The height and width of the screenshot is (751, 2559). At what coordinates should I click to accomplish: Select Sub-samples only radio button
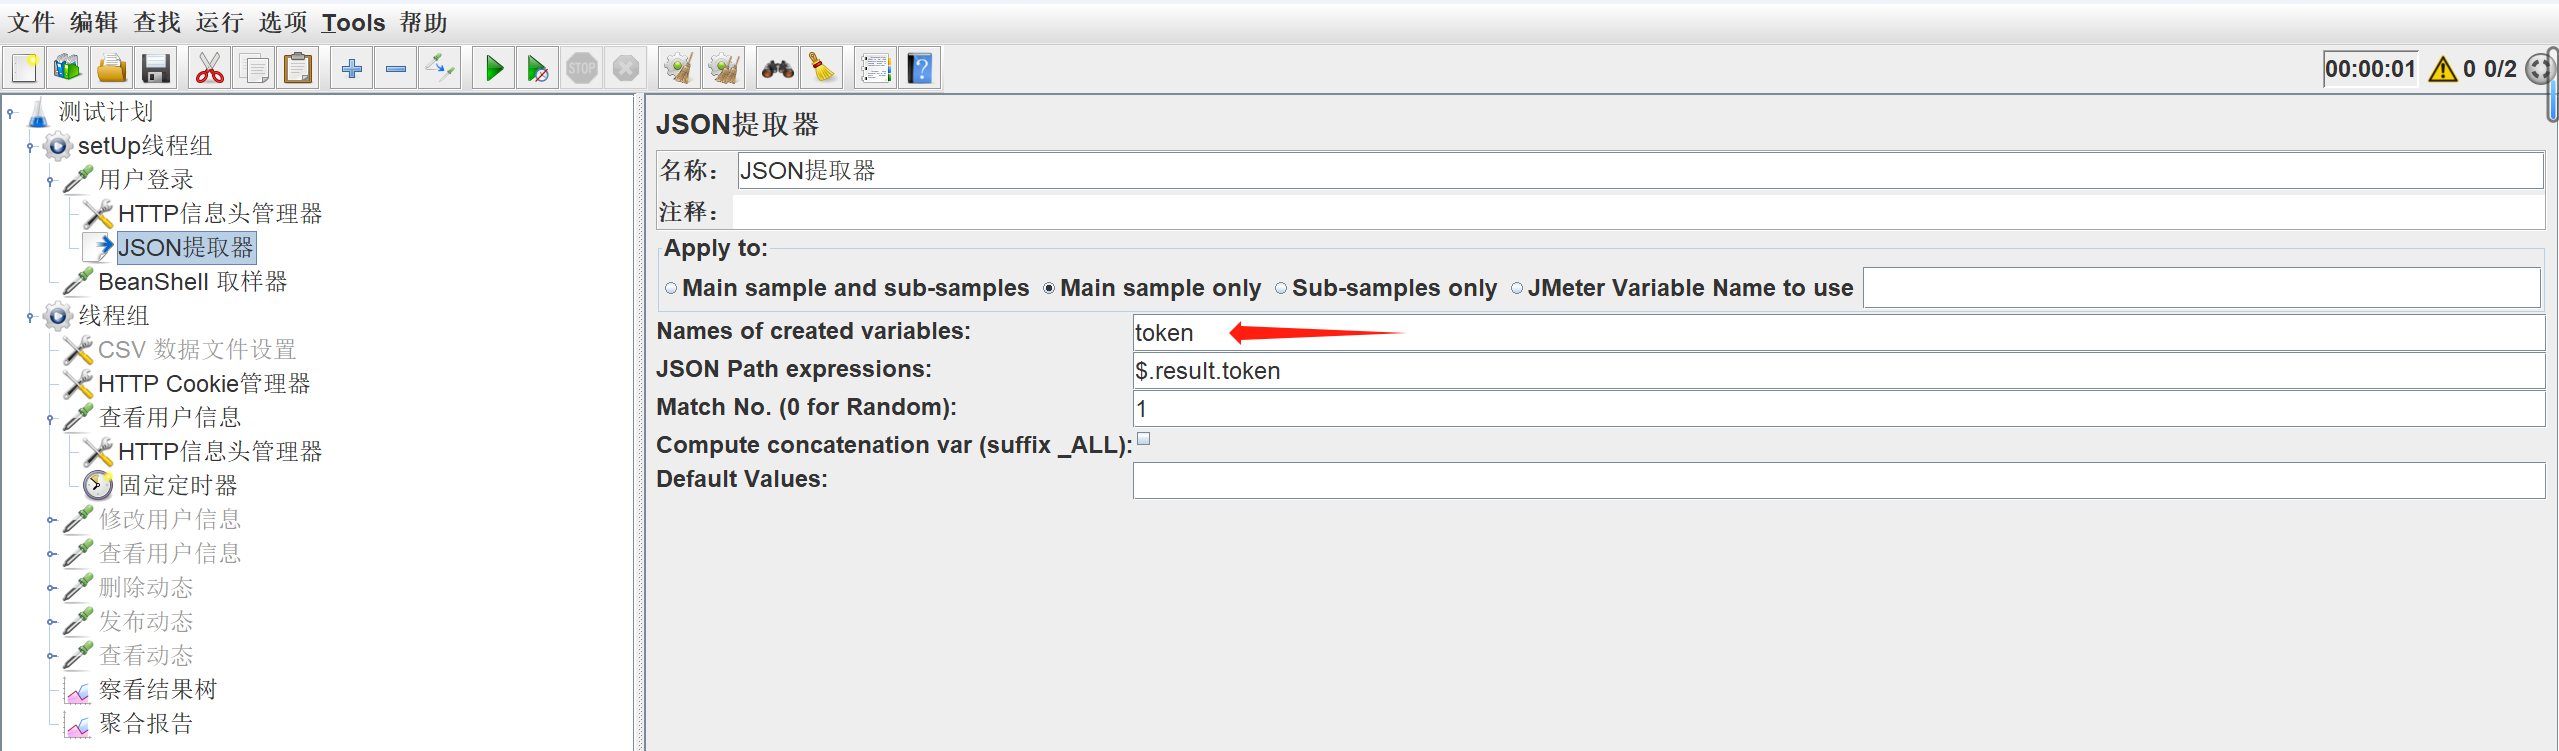click(1281, 289)
